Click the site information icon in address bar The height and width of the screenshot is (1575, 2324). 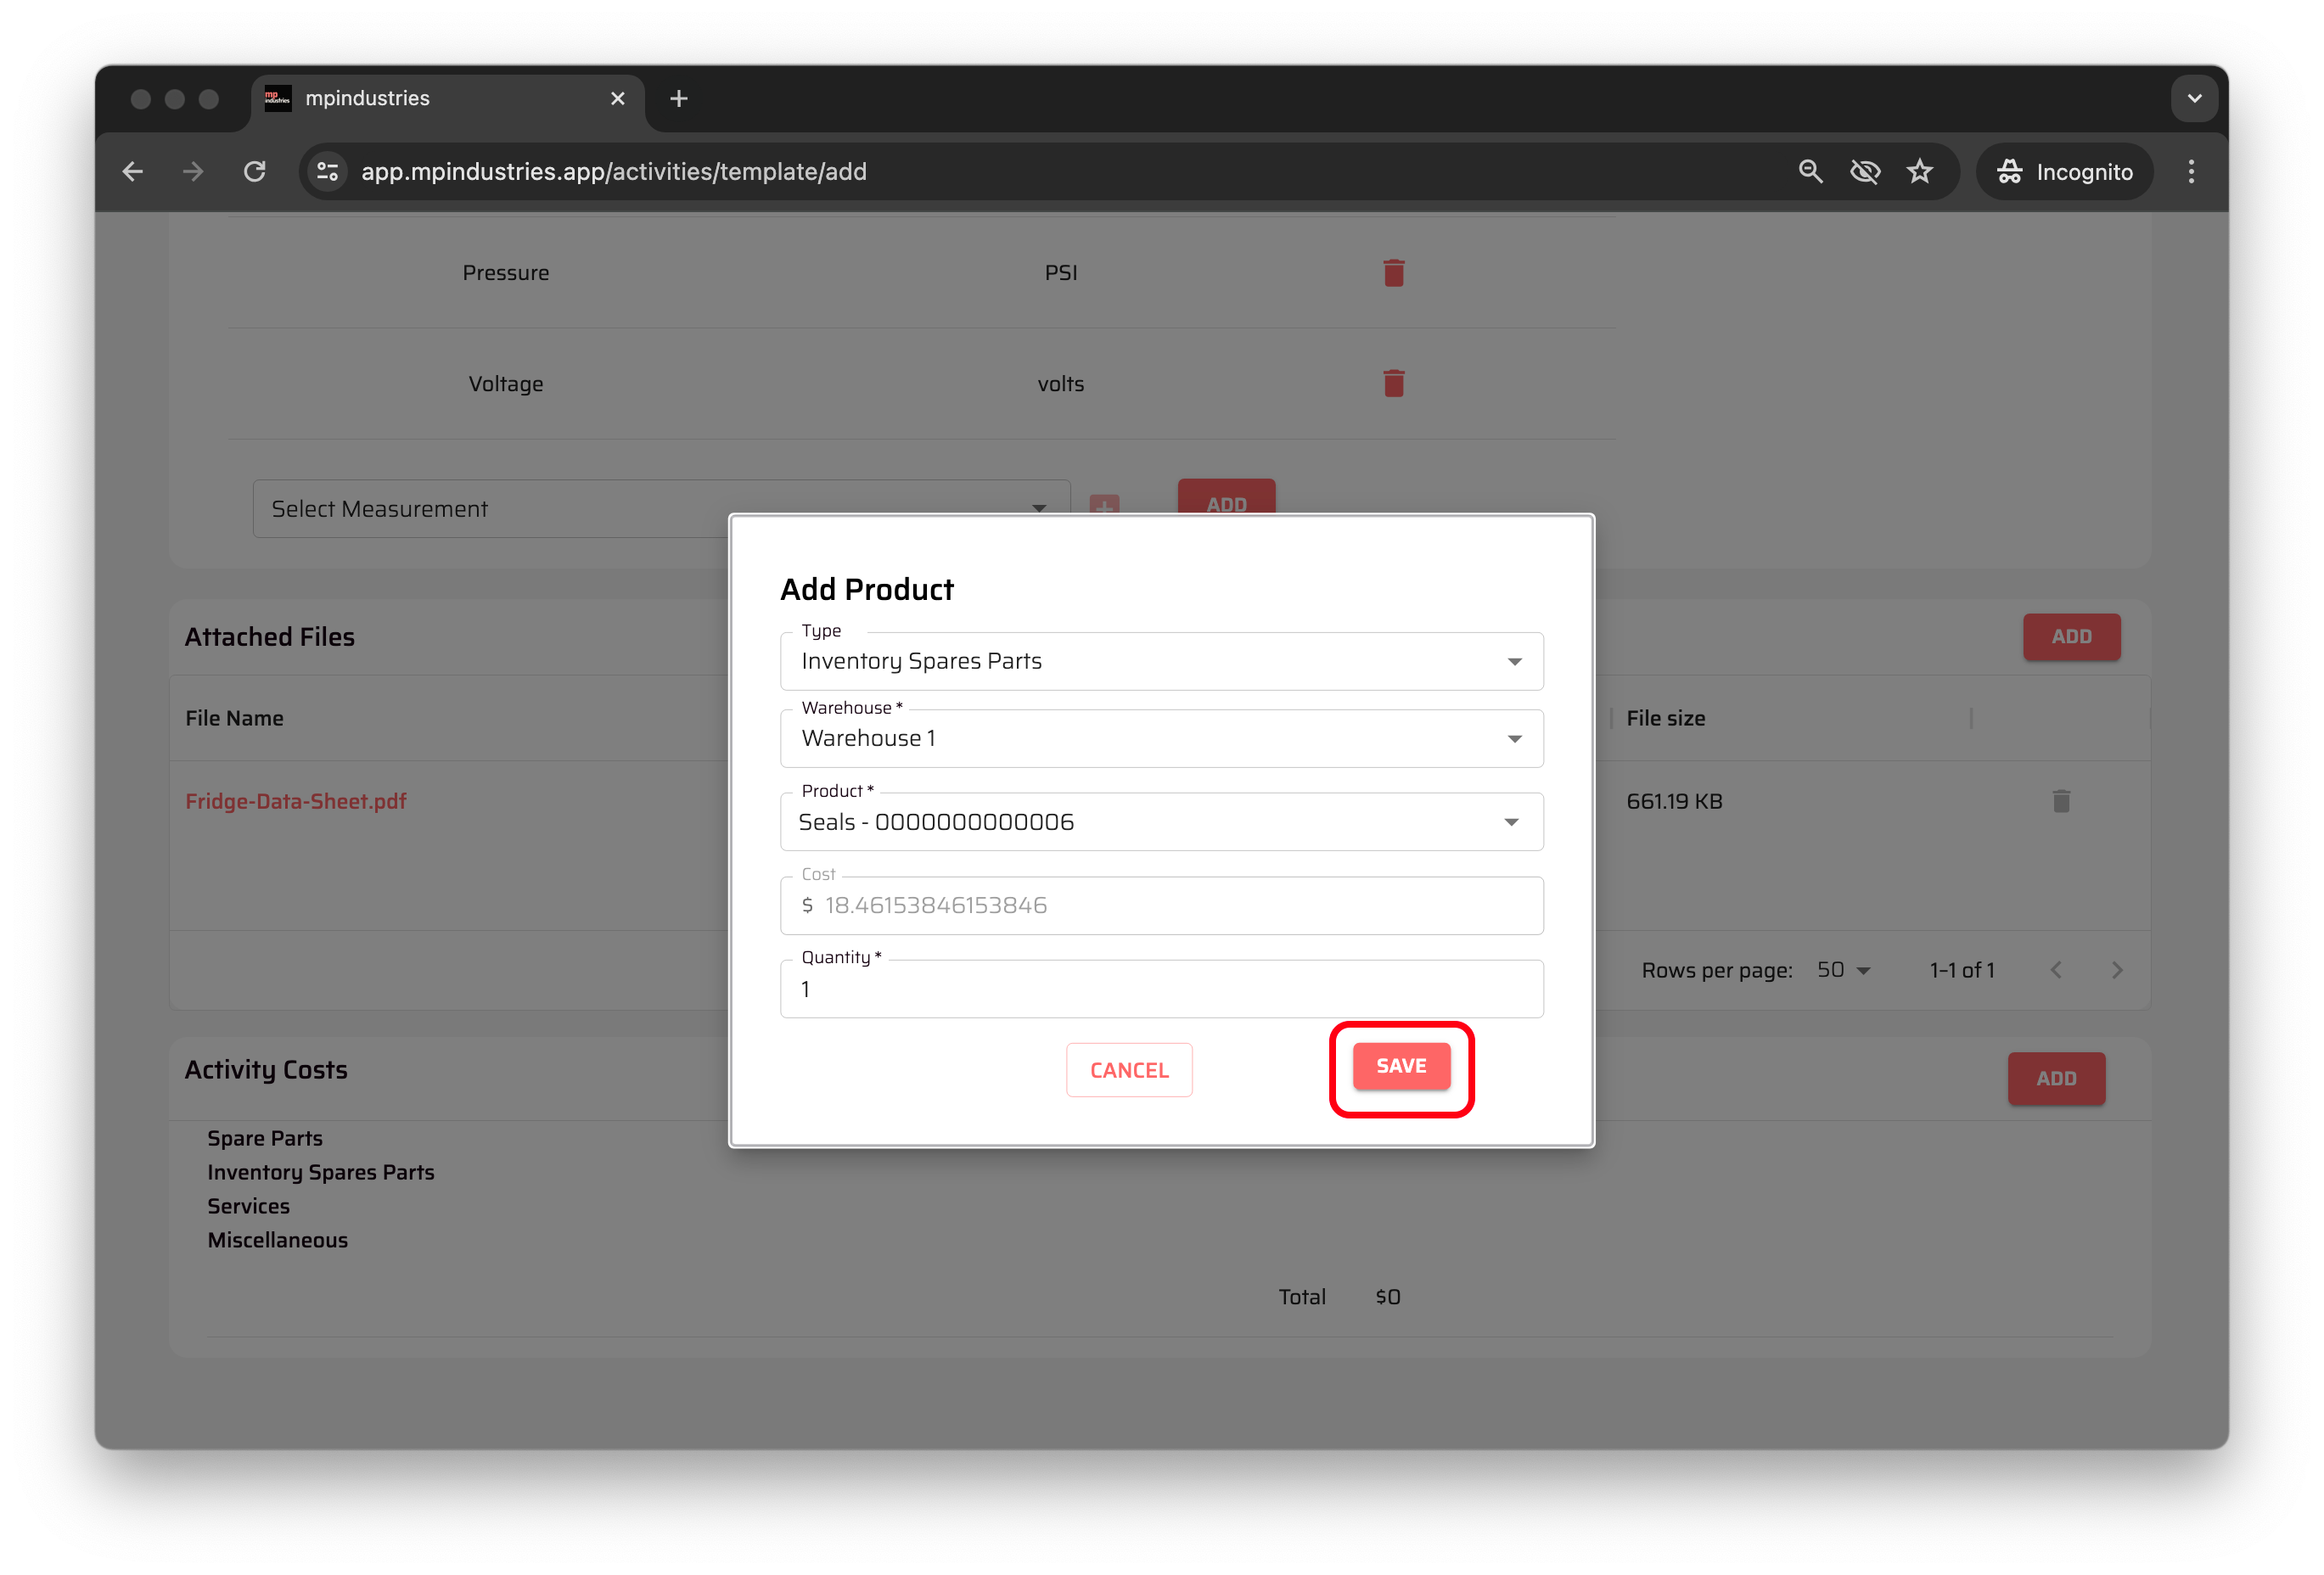point(327,172)
